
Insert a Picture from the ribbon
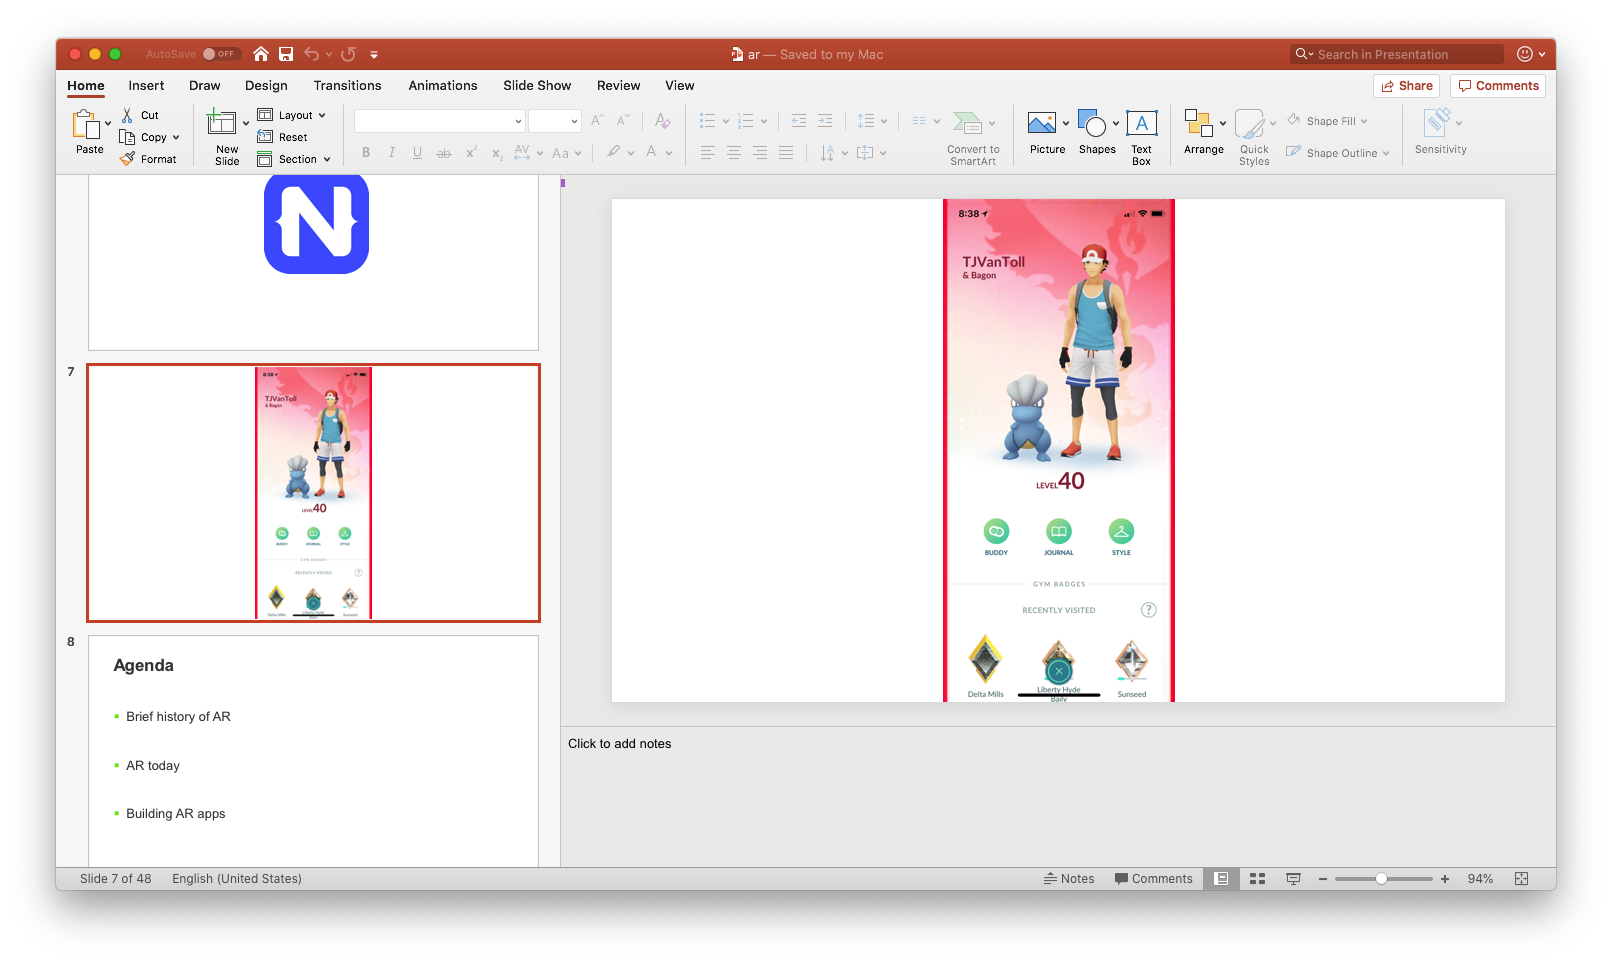[x=1041, y=123]
